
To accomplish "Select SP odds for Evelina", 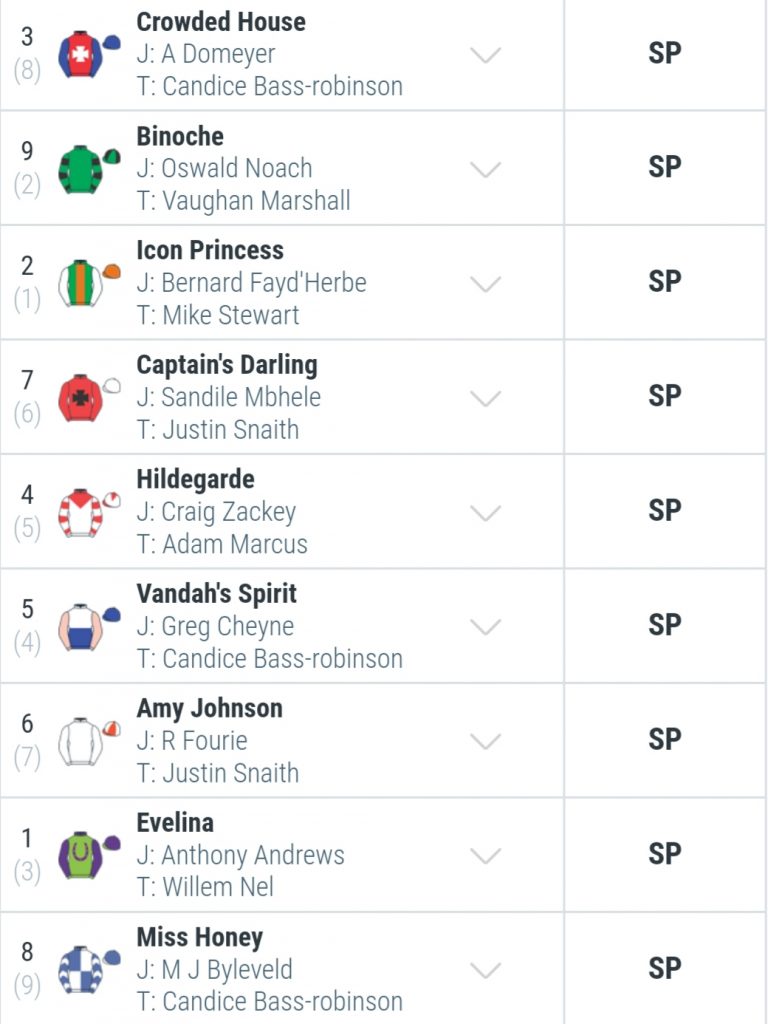I will point(665,854).
